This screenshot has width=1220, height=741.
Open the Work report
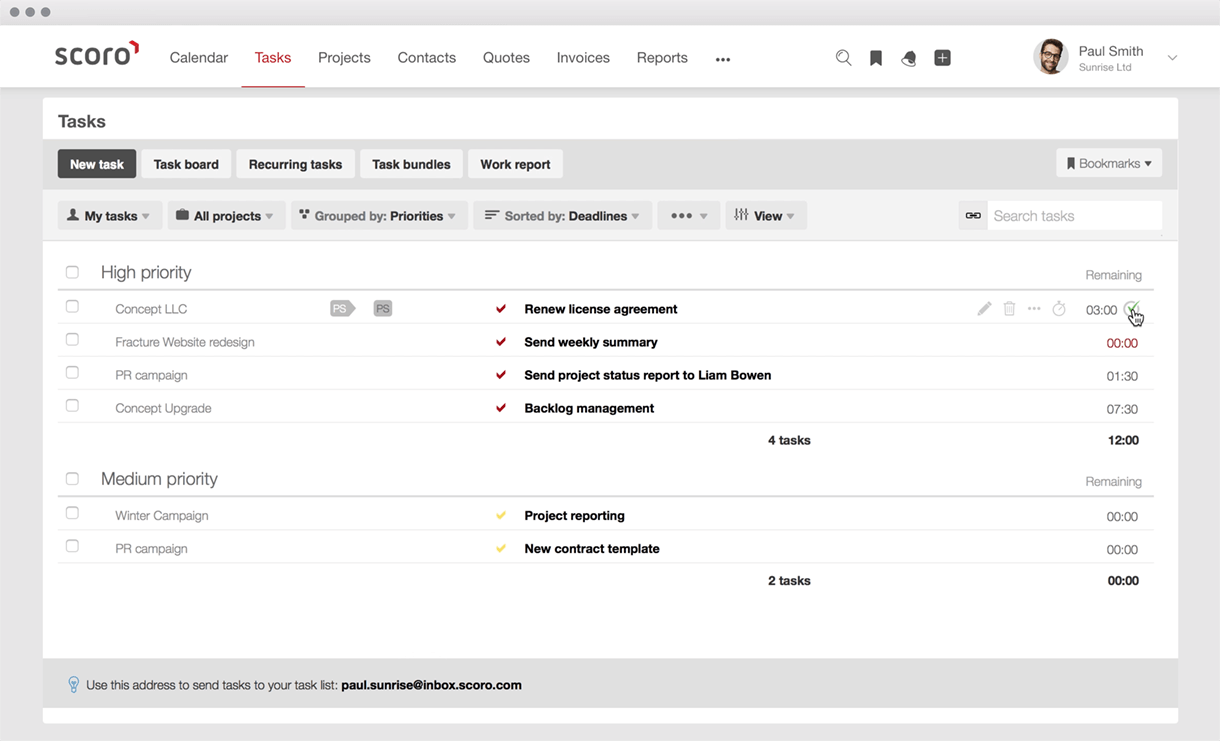515,164
